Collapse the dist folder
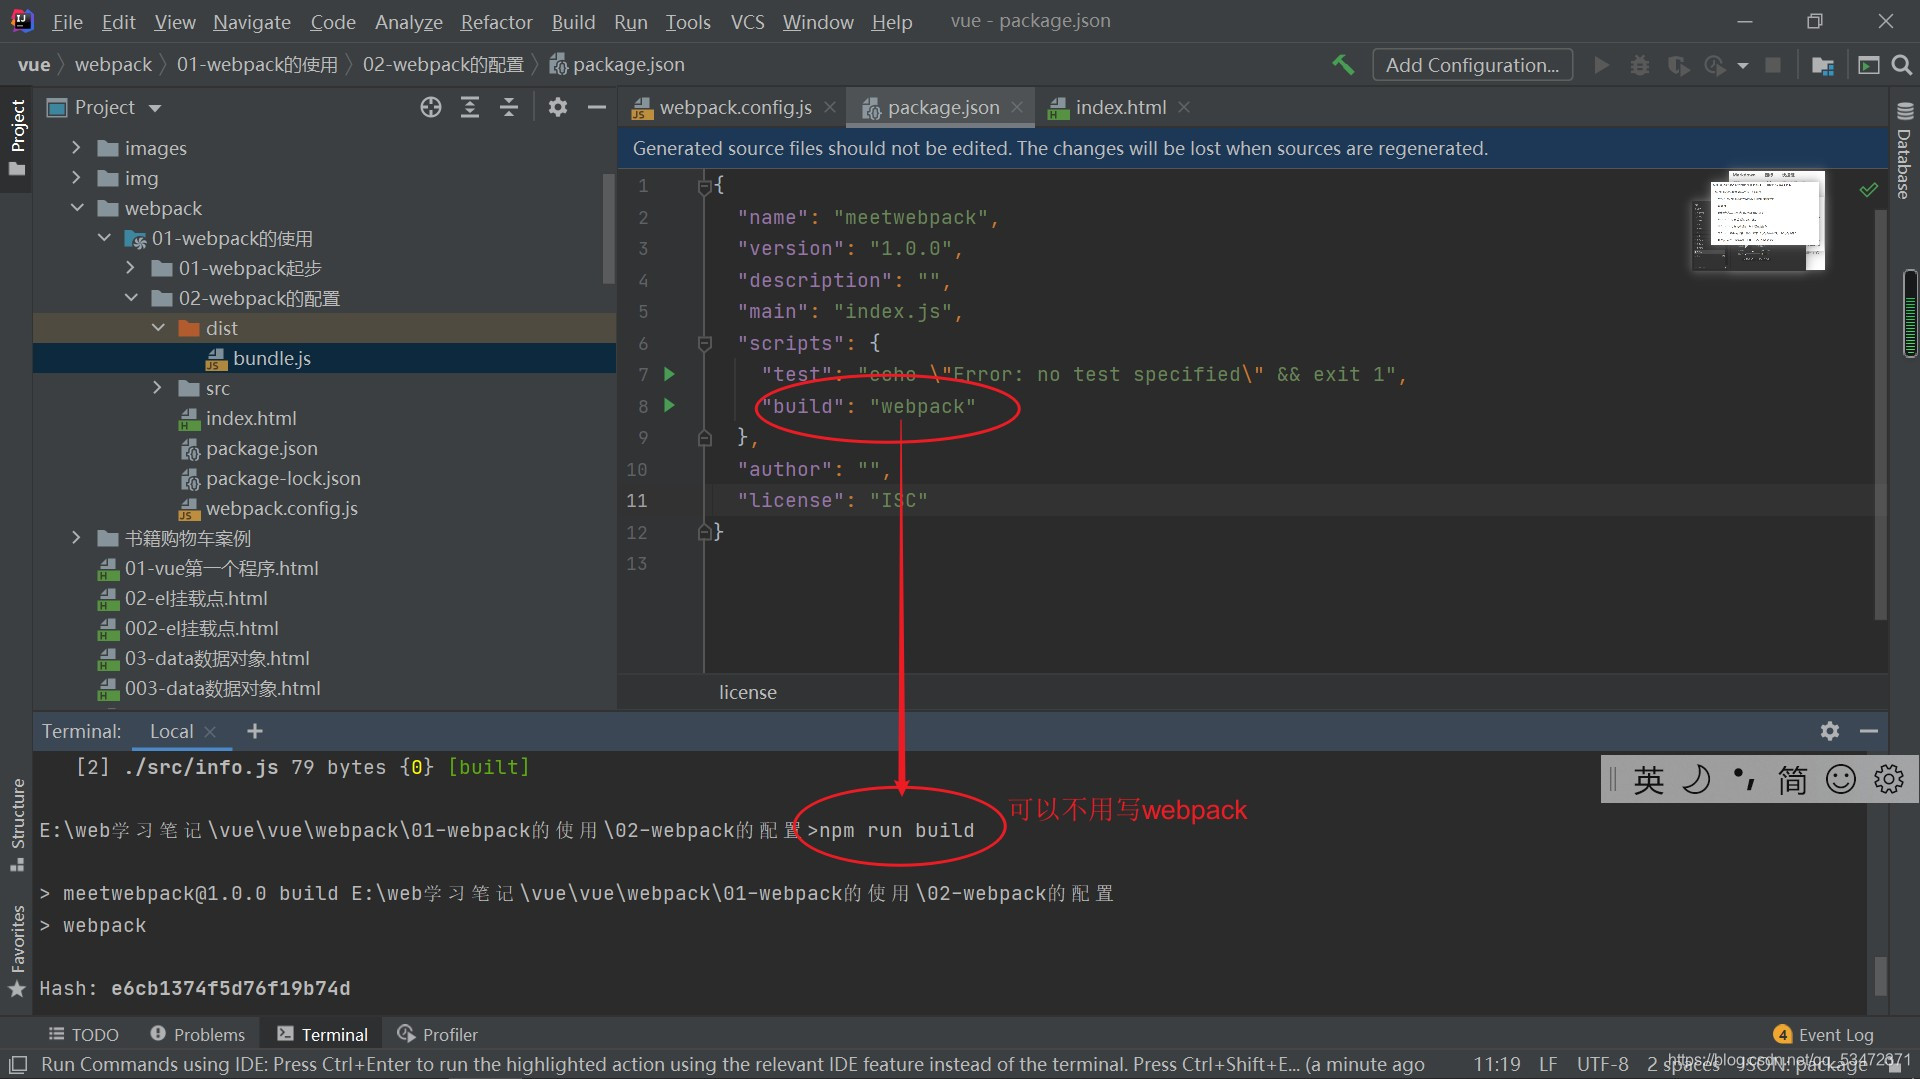This screenshot has height=1079, width=1920. pos(157,328)
